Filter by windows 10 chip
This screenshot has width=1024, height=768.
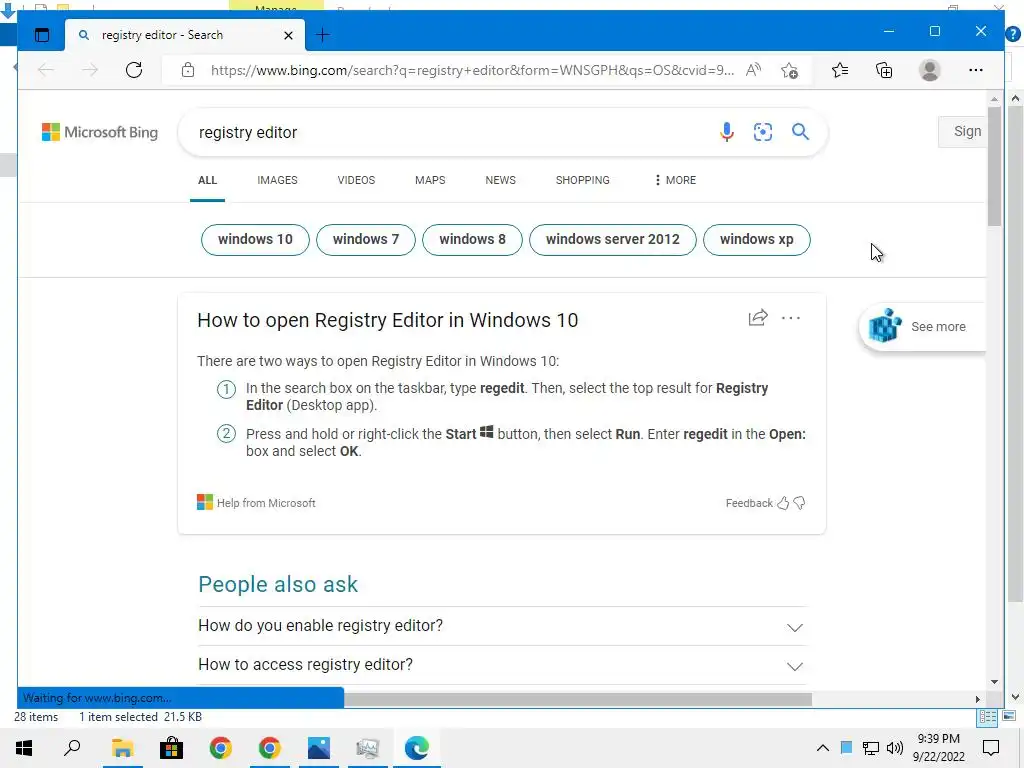click(x=255, y=240)
